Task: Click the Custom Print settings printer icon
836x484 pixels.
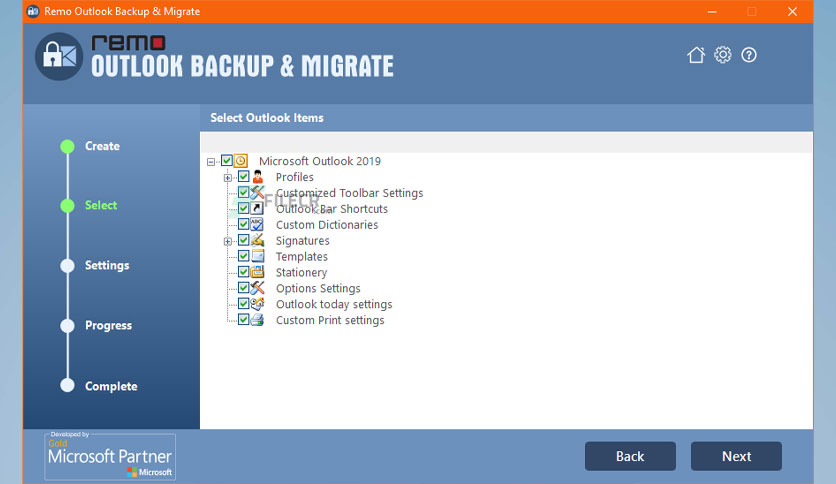Action: coord(258,320)
